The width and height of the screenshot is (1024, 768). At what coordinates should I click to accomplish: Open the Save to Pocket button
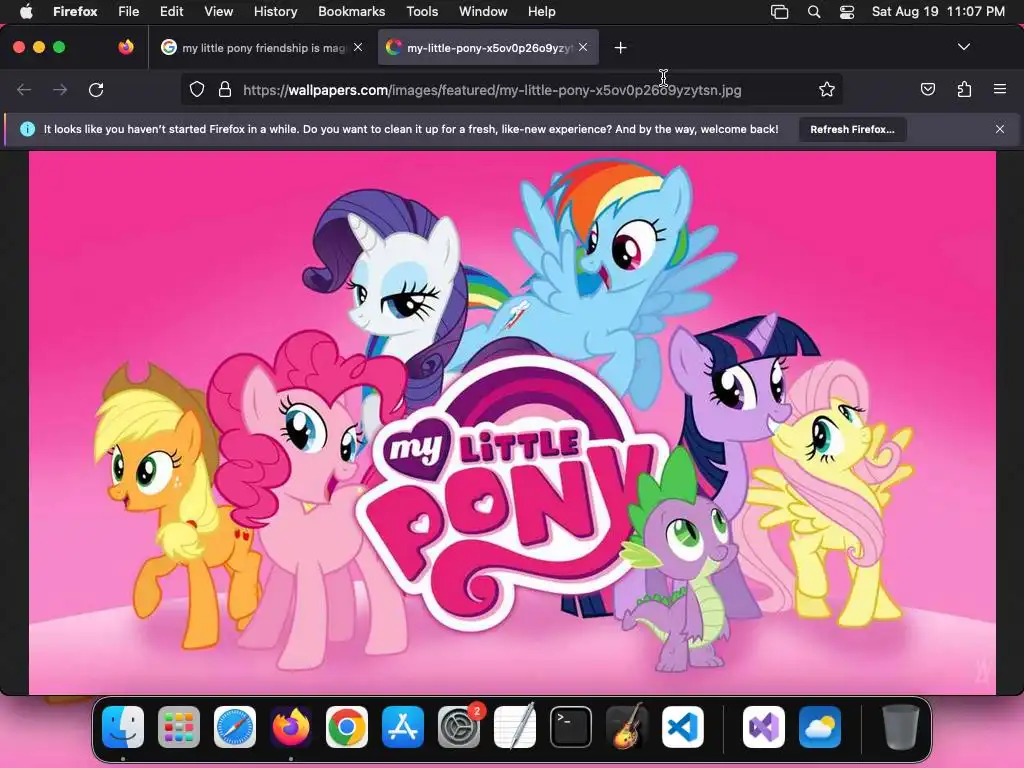tap(927, 89)
